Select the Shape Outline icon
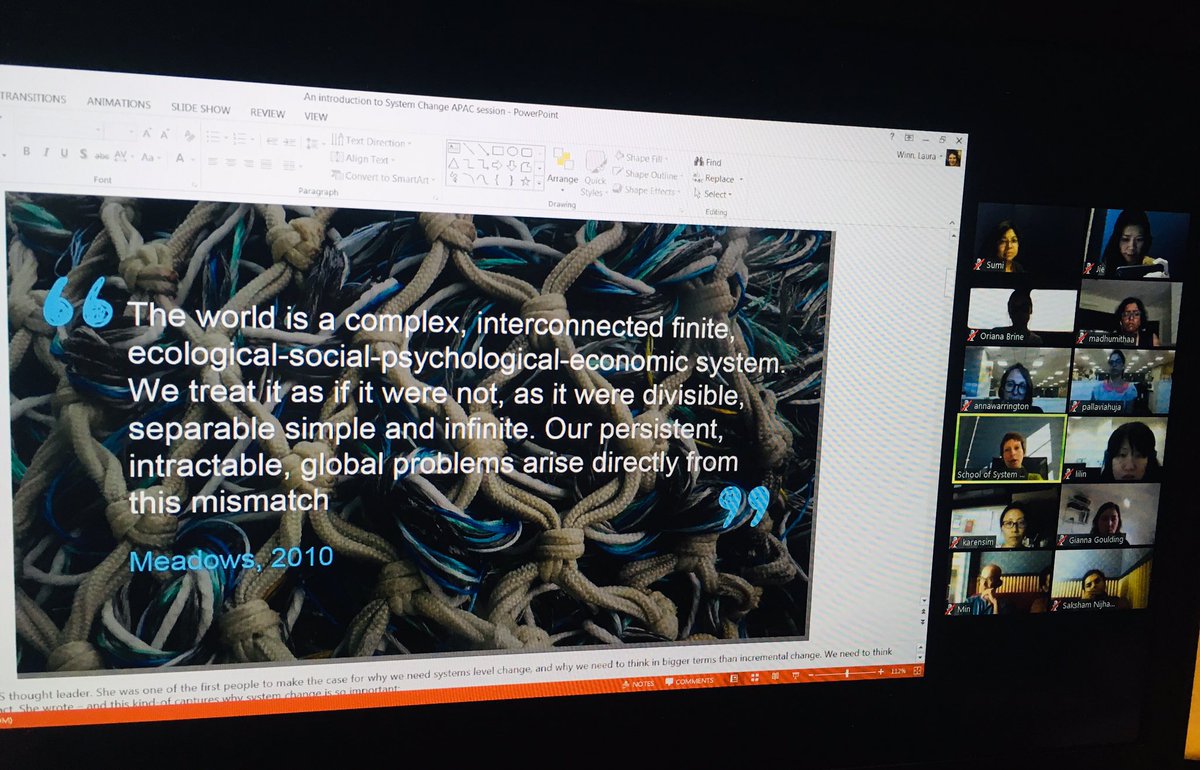Image resolution: width=1200 pixels, height=770 pixels. tap(616, 173)
